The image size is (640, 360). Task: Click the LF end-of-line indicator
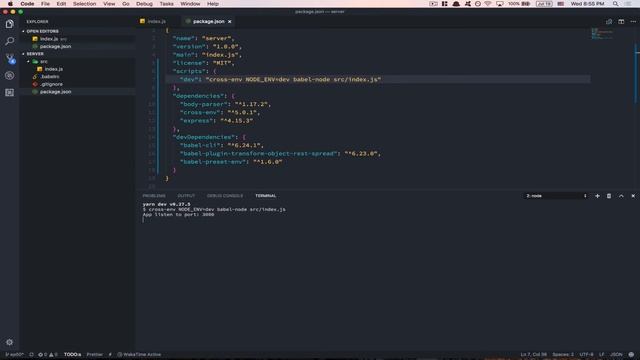pos(602,354)
